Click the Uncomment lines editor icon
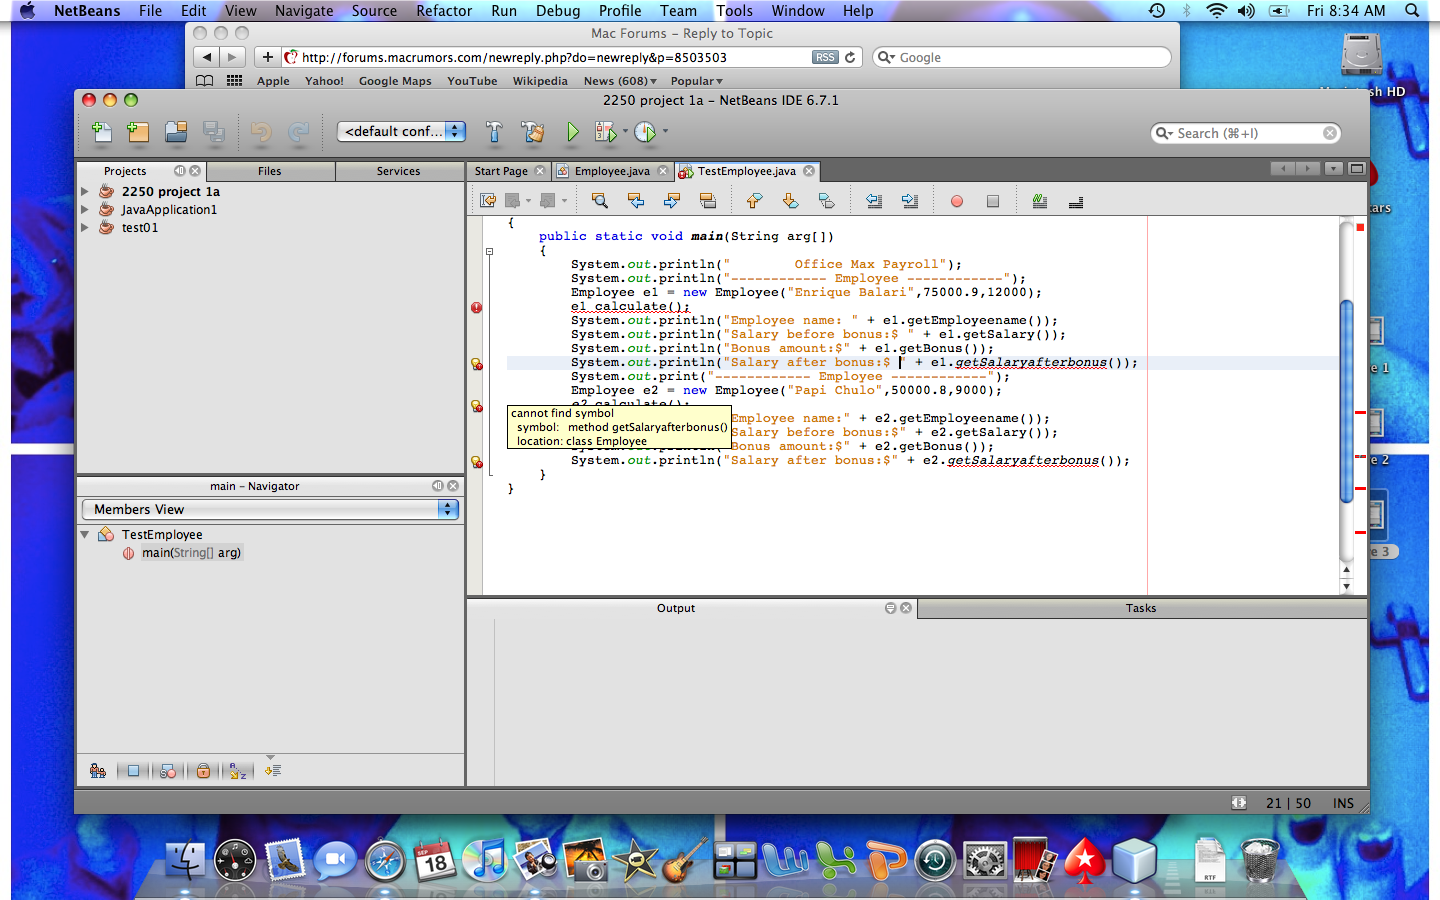 click(x=1076, y=201)
